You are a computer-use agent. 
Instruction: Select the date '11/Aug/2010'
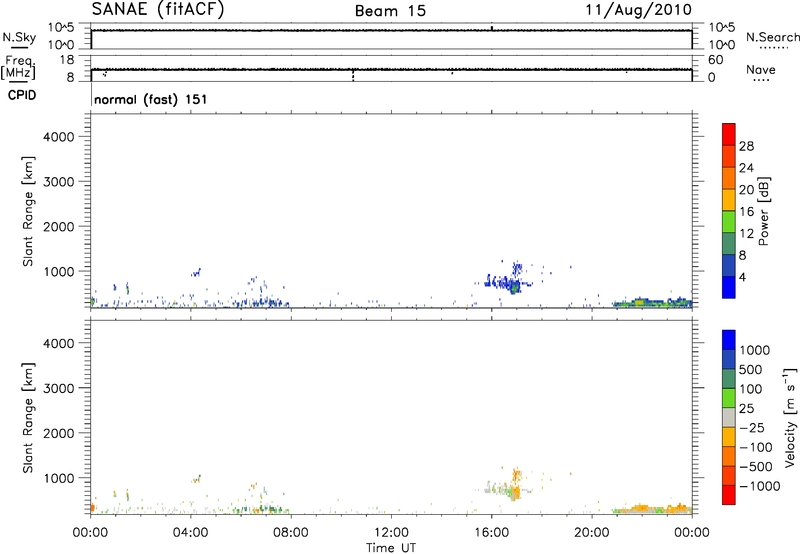(x=638, y=10)
